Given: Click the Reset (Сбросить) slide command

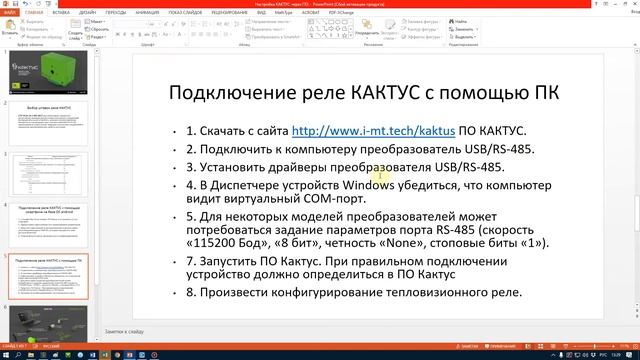Looking at the screenshot, I should (97, 29).
